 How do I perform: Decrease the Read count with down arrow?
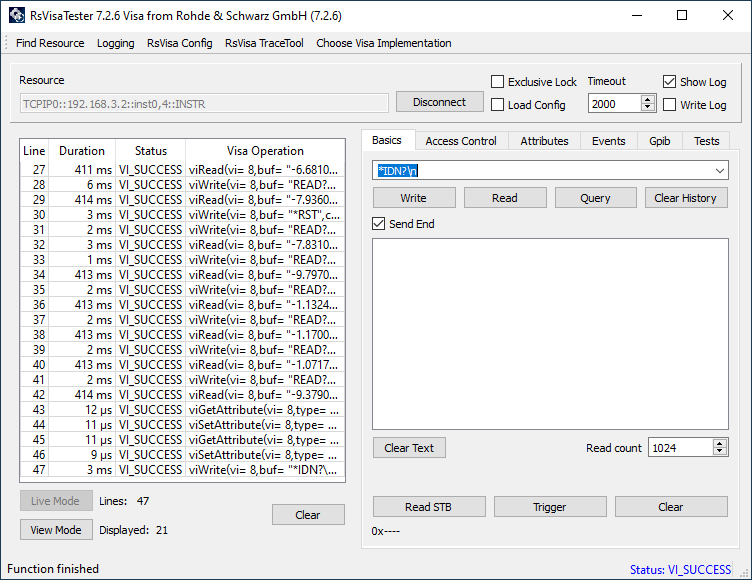tap(719, 451)
